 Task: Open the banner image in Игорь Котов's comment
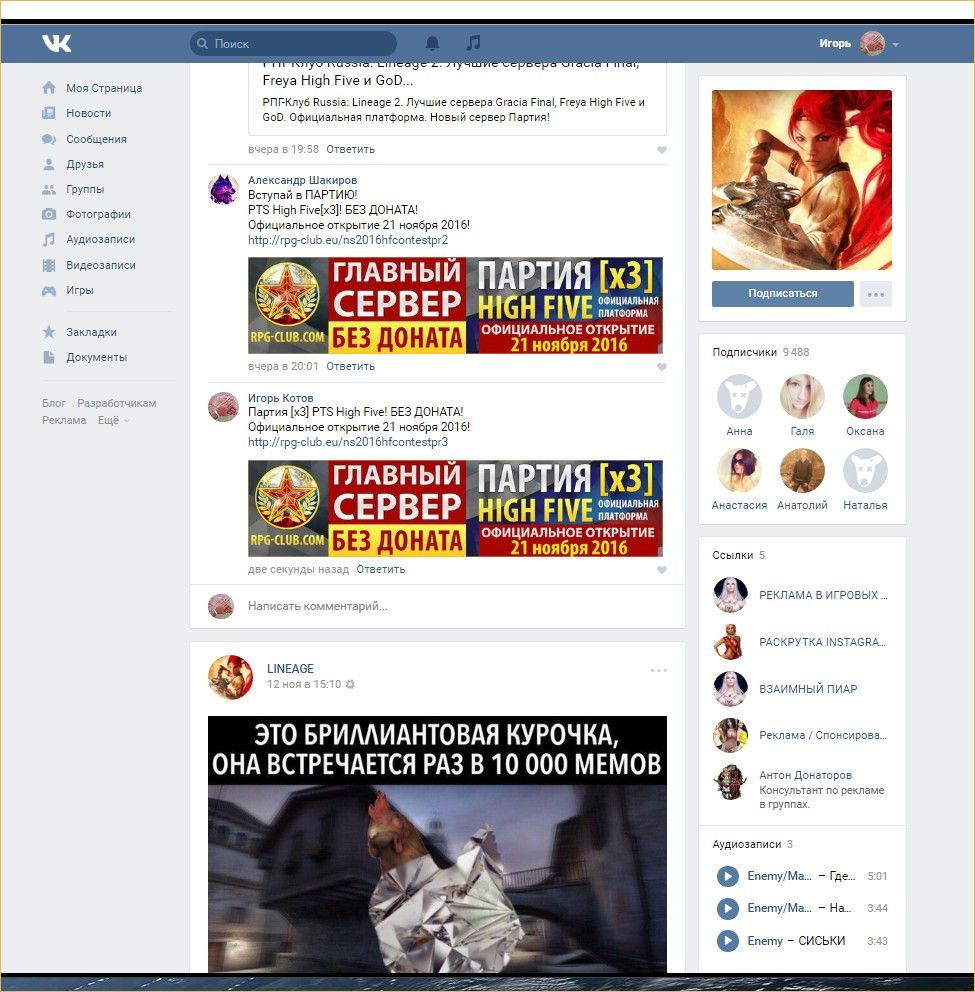pyautogui.click(x=456, y=509)
